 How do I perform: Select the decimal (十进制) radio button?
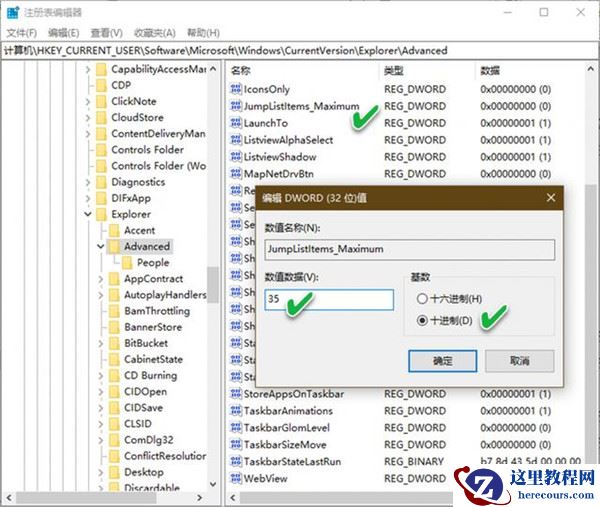coord(422,320)
